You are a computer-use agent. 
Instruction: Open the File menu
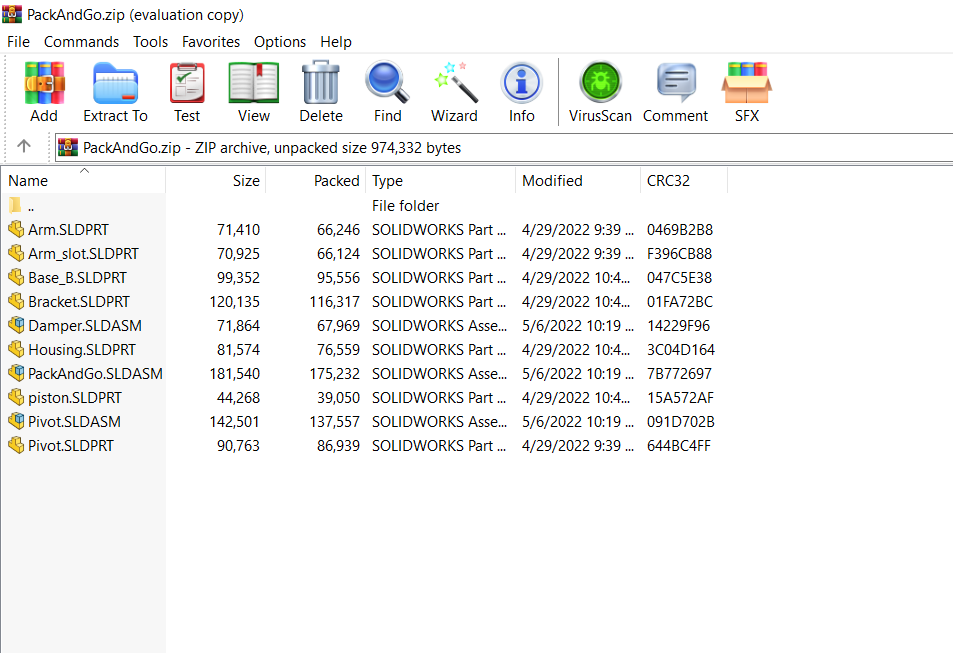[x=18, y=42]
